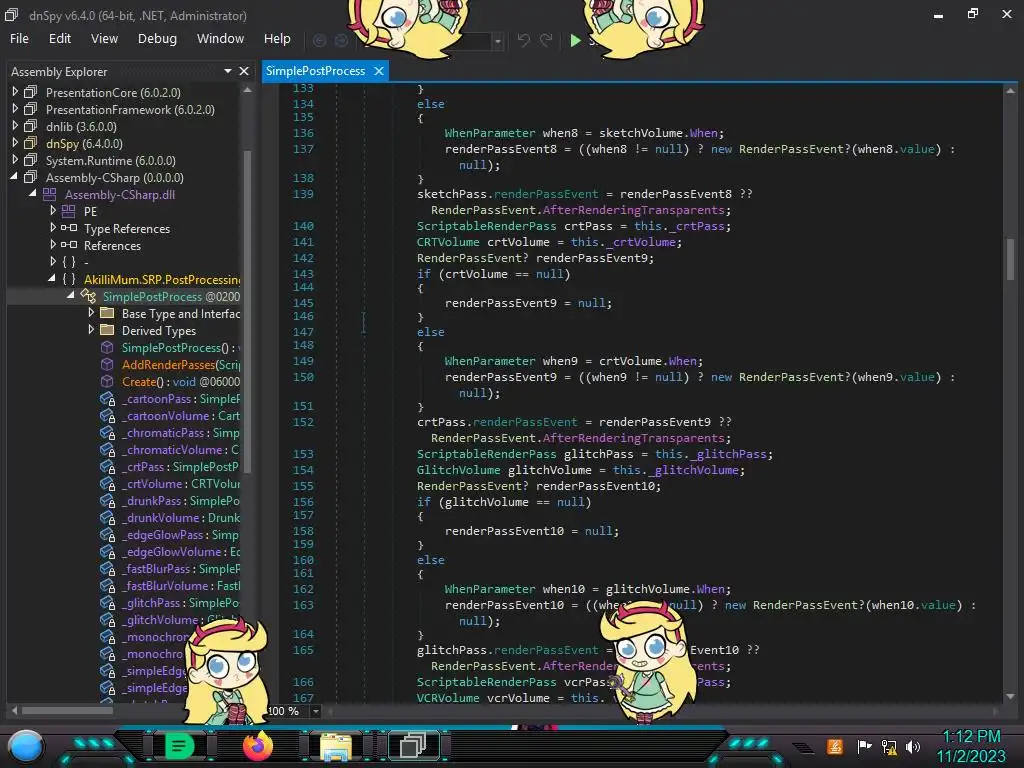Click the Start debugging green play icon
The width and height of the screenshot is (1024, 768).
click(575, 40)
